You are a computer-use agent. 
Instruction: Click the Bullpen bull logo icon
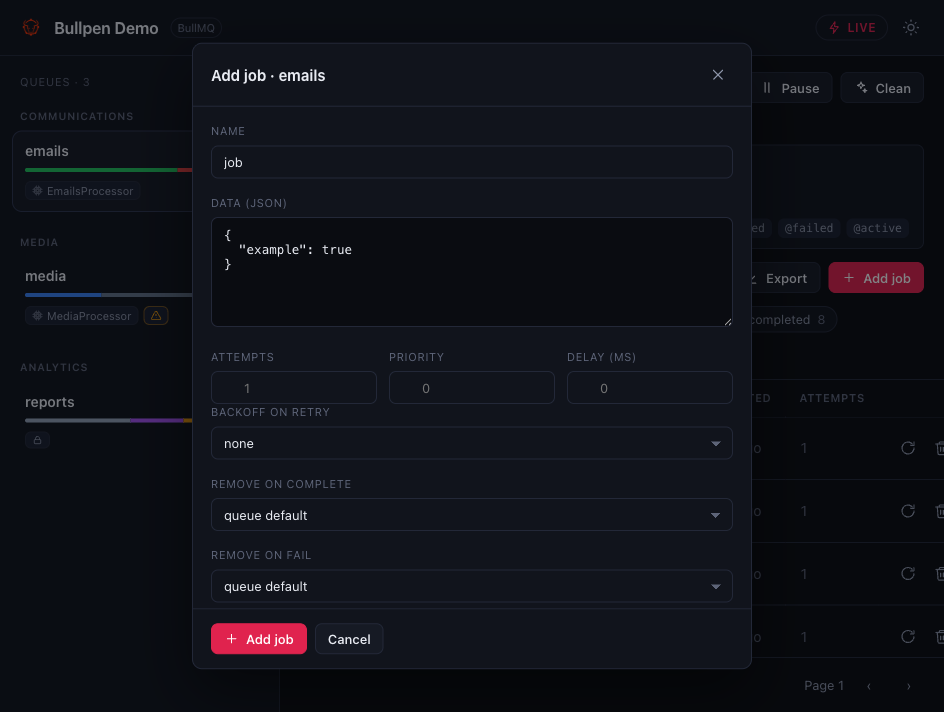[x=31, y=28]
